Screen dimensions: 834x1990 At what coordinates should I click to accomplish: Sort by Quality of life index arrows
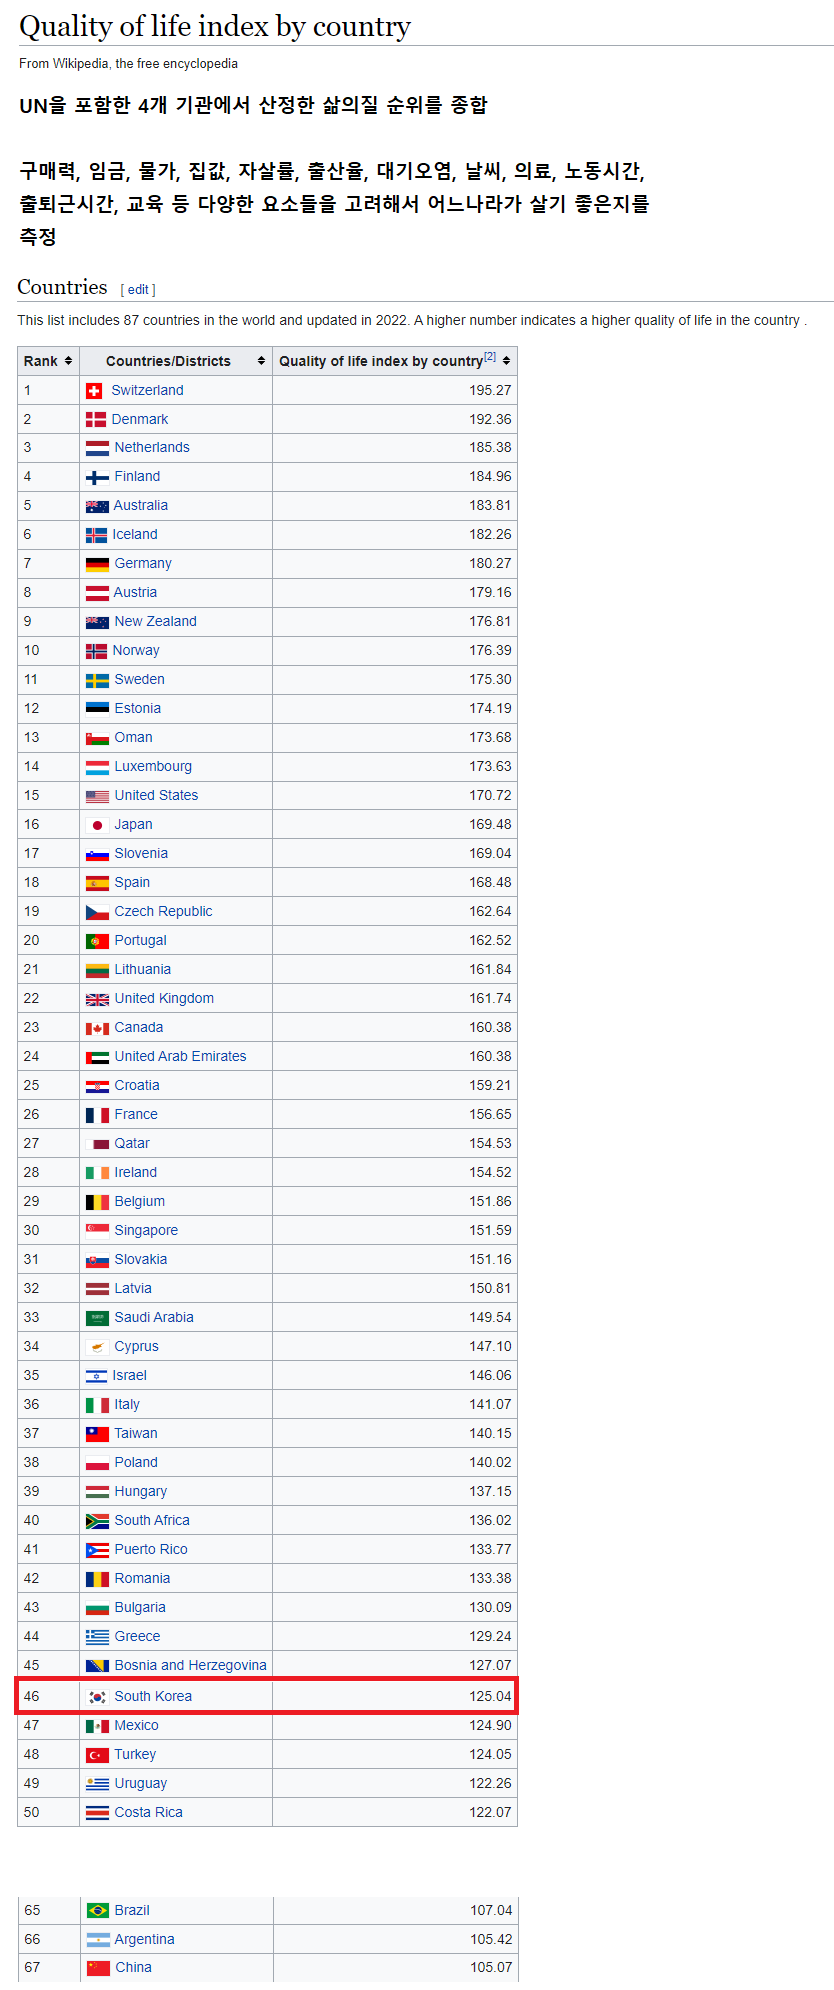pyautogui.click(x=507, y=361)
